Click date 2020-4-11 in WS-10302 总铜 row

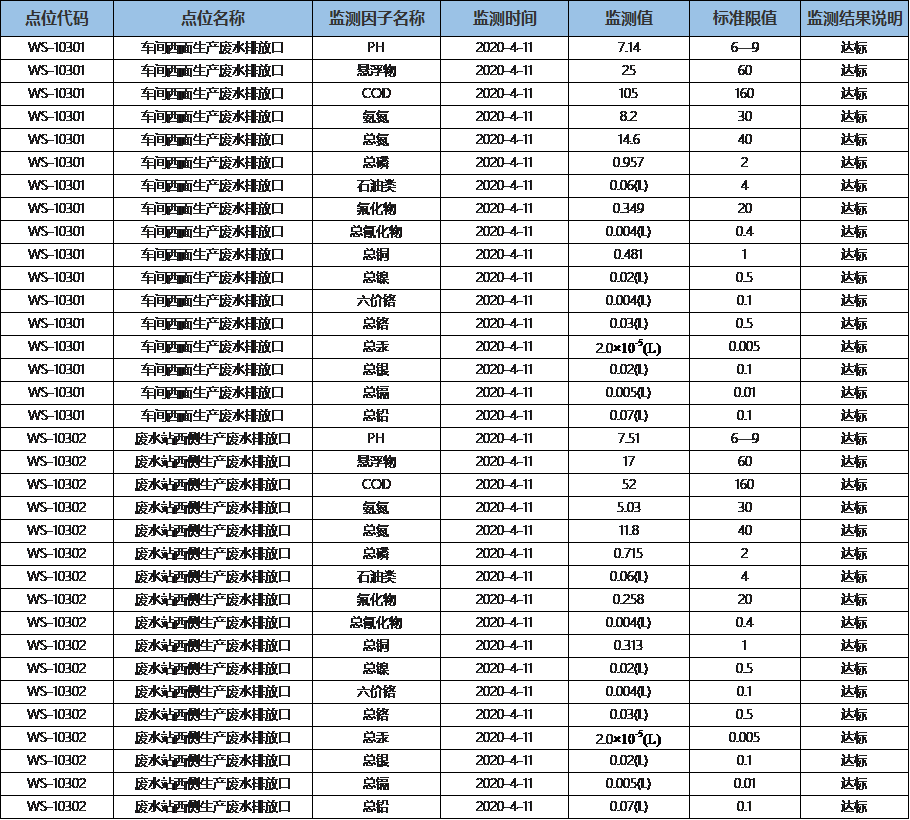coord(504,645)
